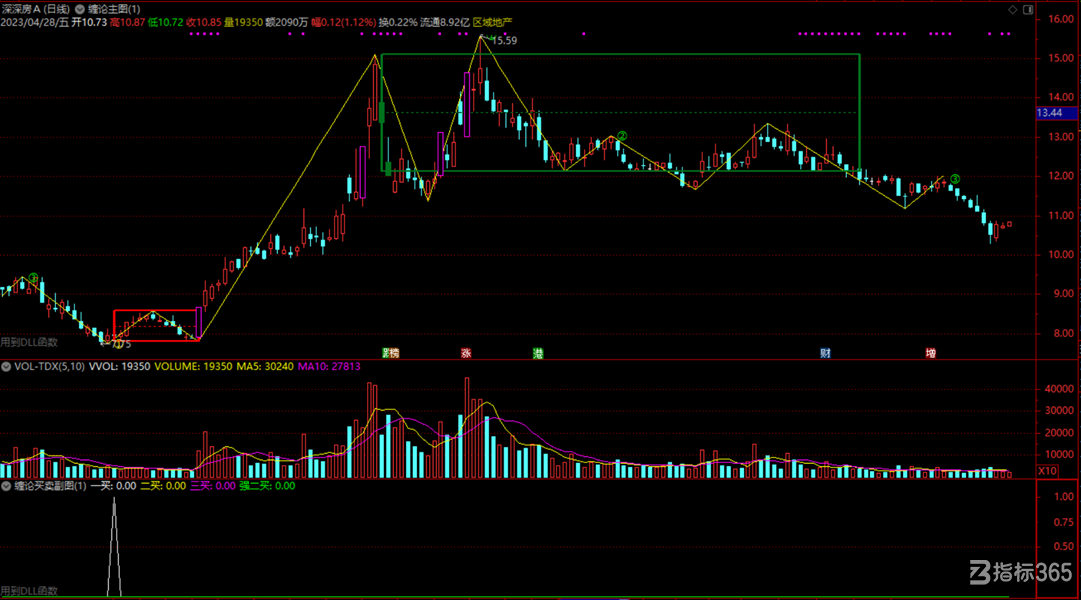The image size is (1081, 600).
Task: Click the VVOL: 19350 readout
Action: click(x=119, y=367)
